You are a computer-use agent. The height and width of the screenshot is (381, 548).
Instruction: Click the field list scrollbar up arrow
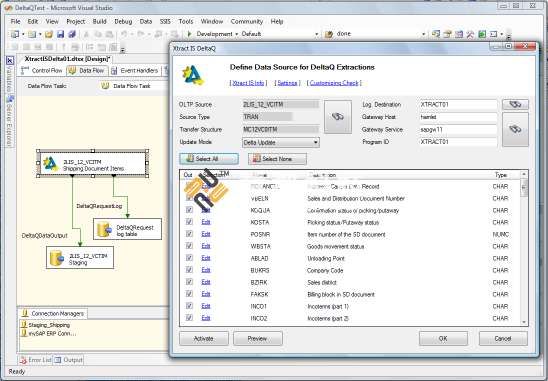[x=524, y=174]
